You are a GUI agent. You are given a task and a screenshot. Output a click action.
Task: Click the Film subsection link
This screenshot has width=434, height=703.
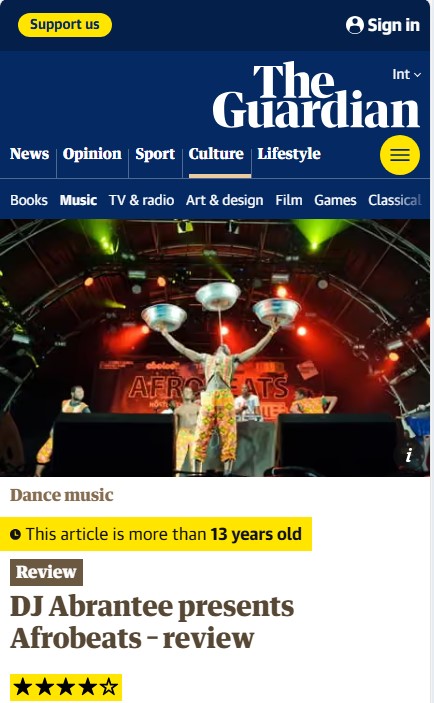coord(289,200)
